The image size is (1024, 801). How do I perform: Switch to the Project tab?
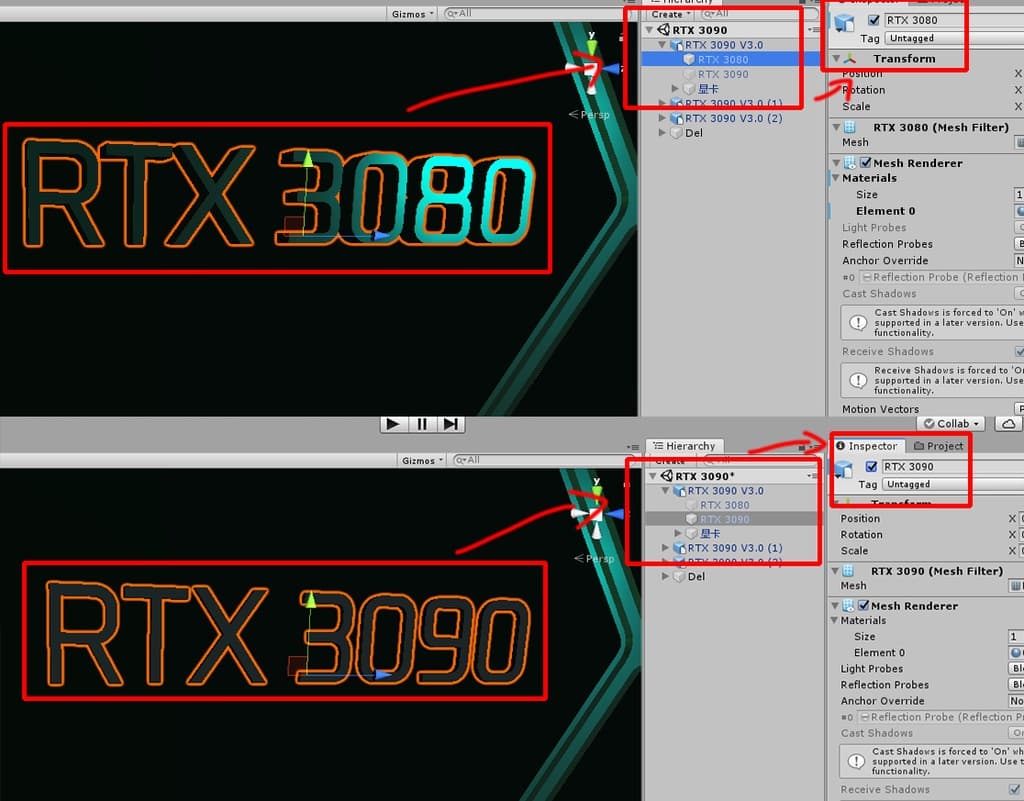[939, 446]
